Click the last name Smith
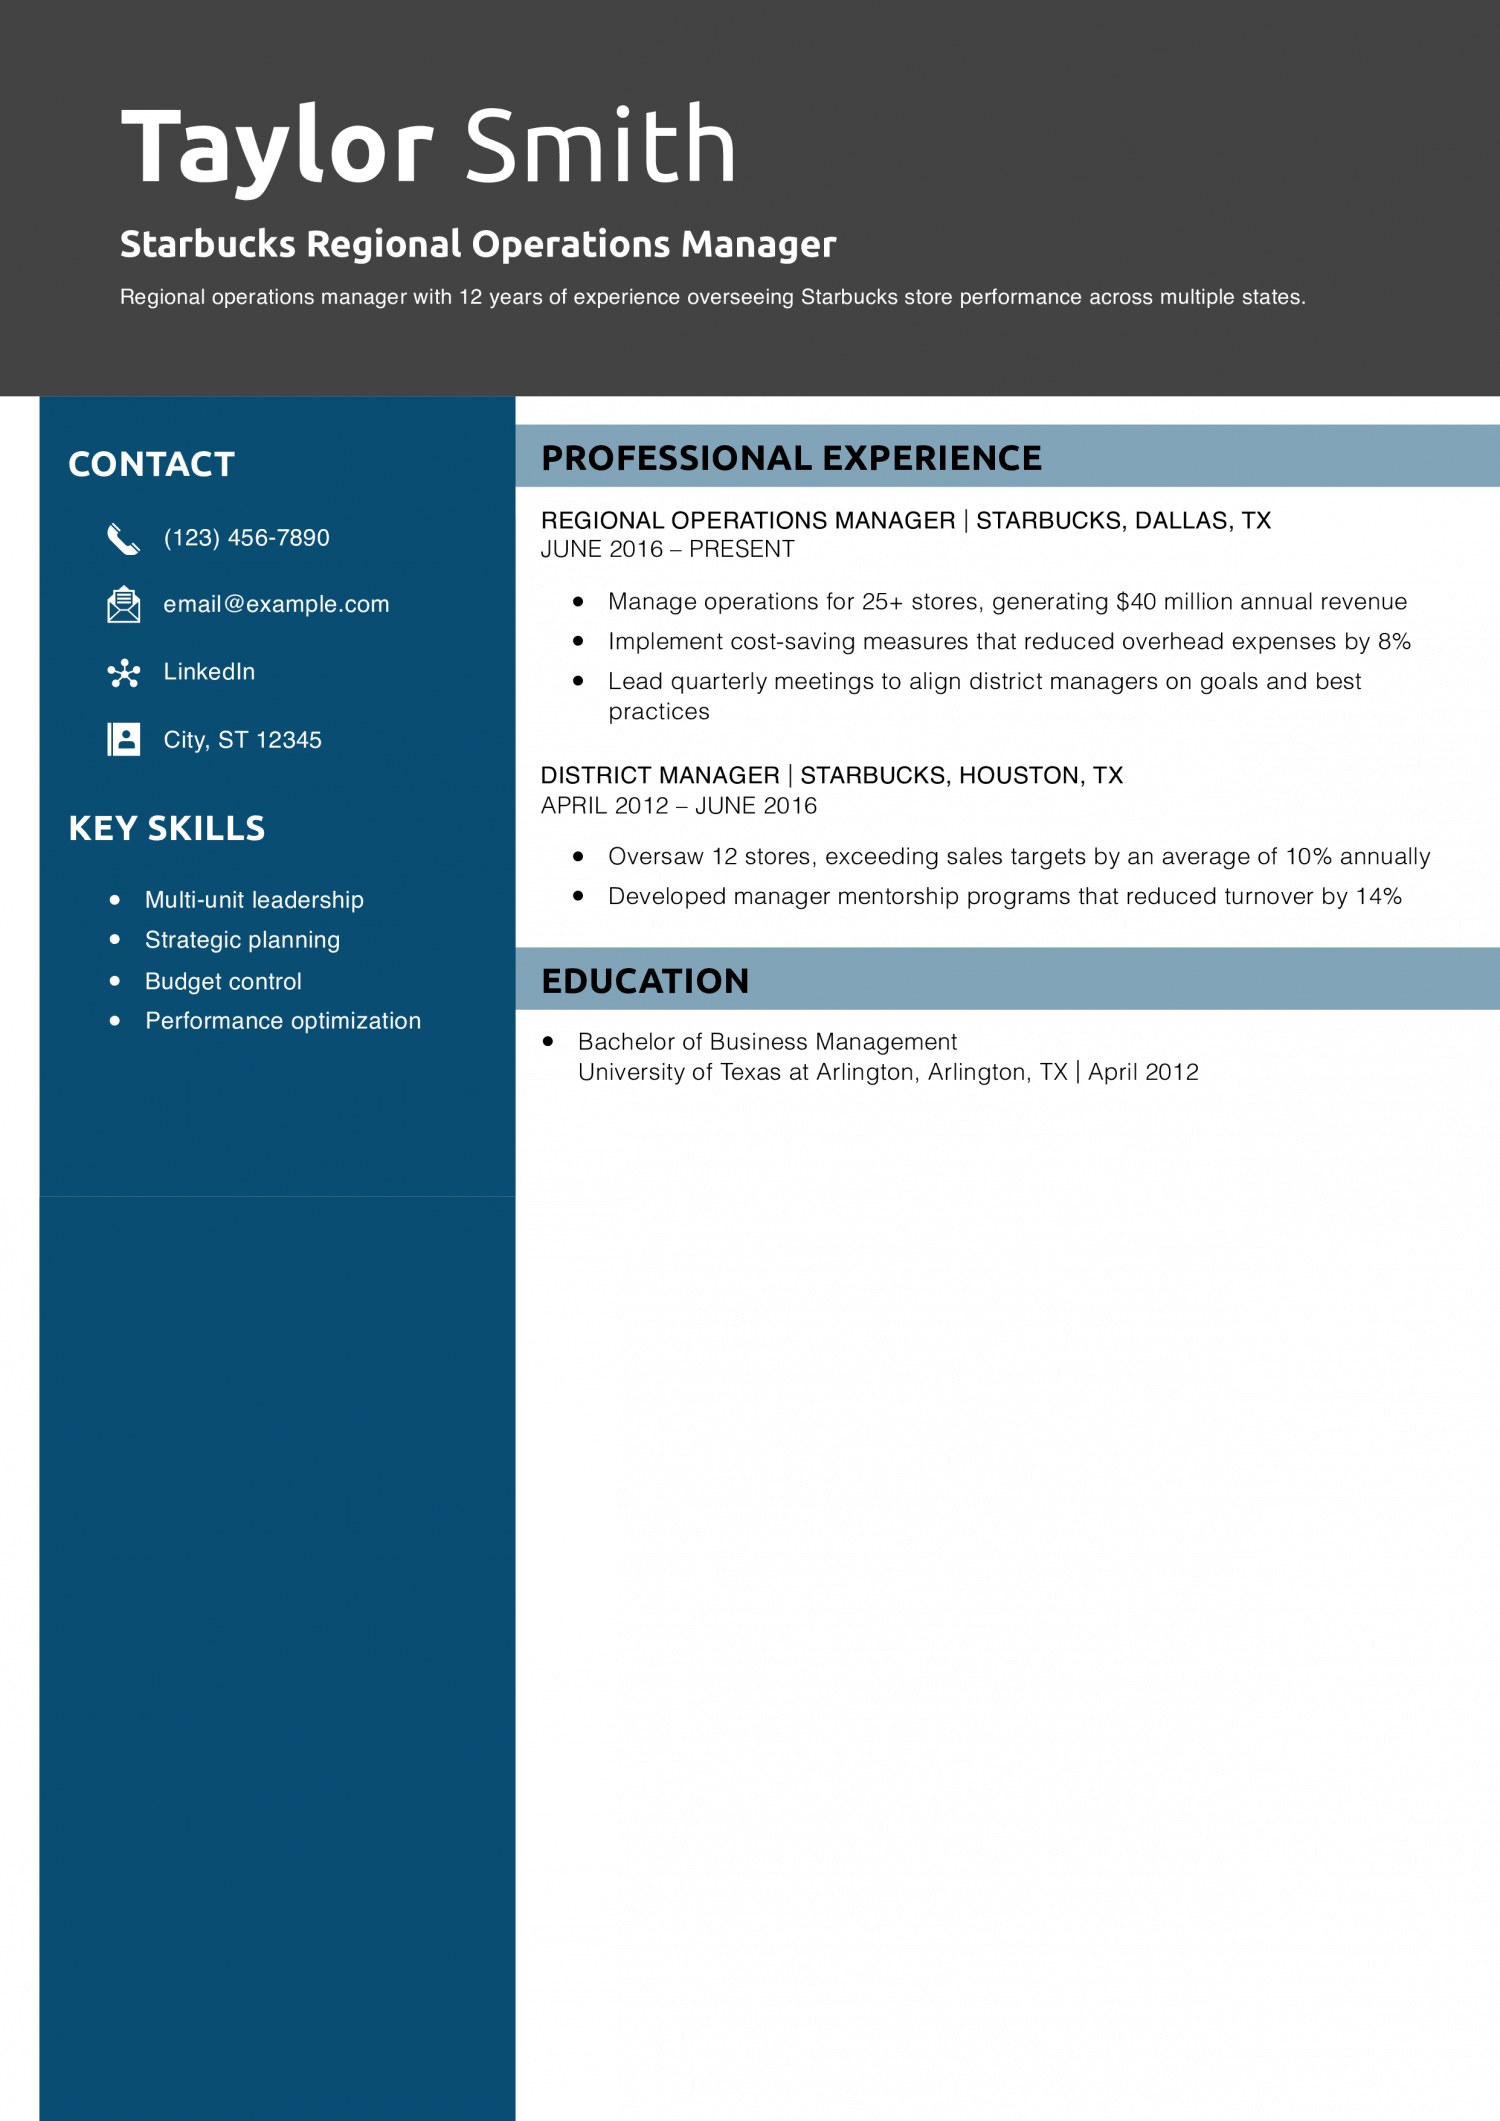The width and height of the screenshot is (1500, 2121). coord(600,147)
